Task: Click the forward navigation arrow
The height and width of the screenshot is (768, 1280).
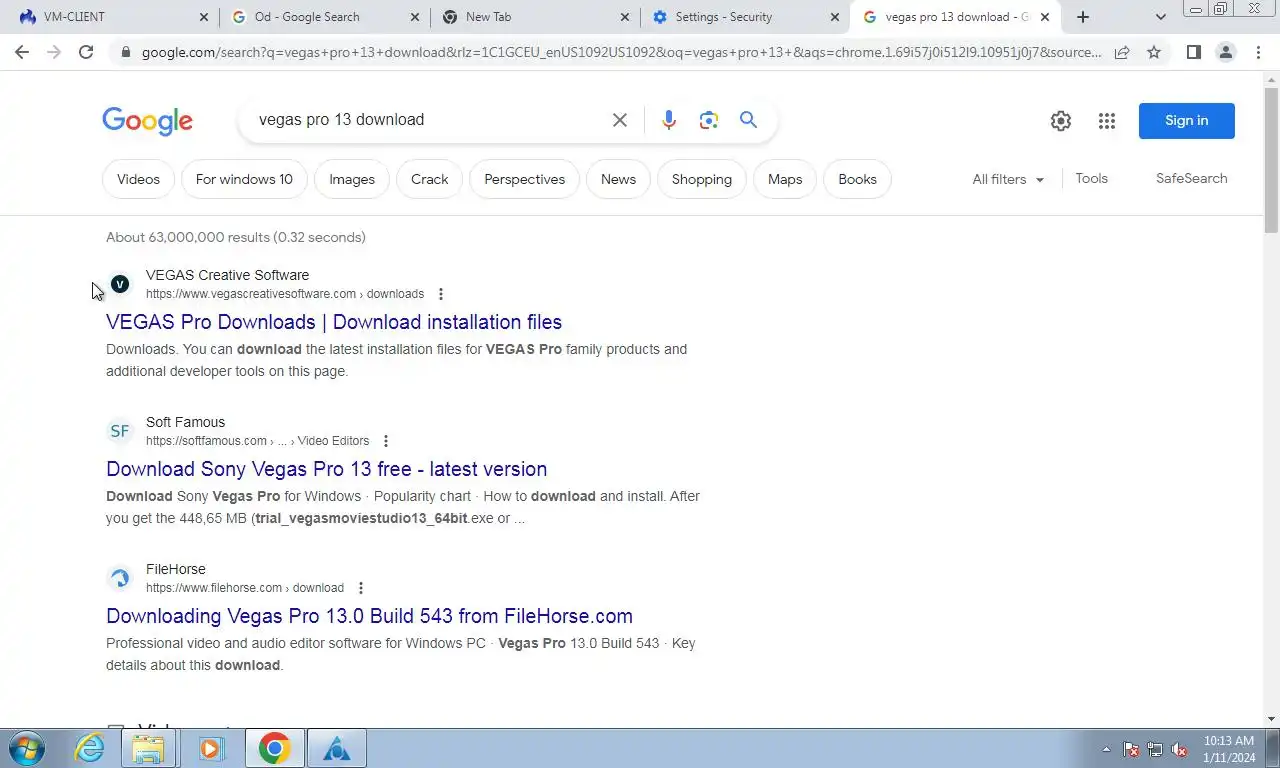Action: (54, 52)
